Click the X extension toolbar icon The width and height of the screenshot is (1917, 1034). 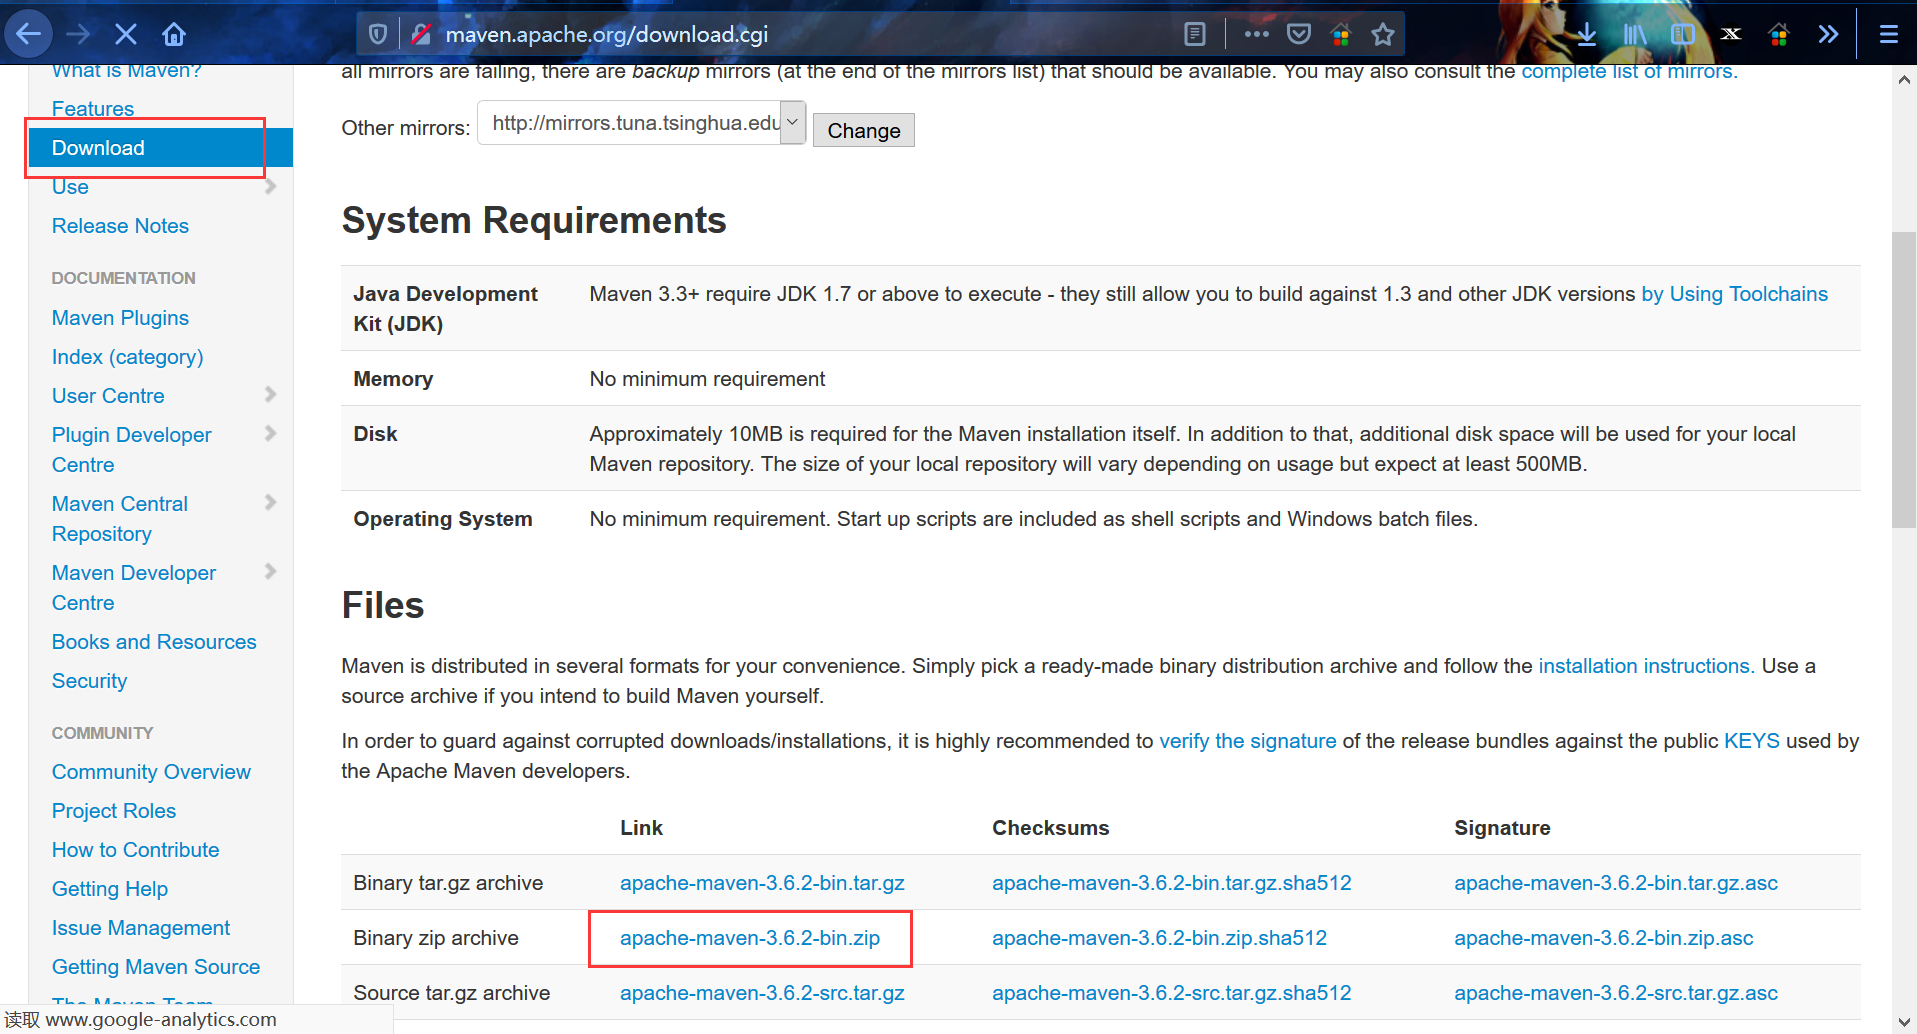[1731, 34]
